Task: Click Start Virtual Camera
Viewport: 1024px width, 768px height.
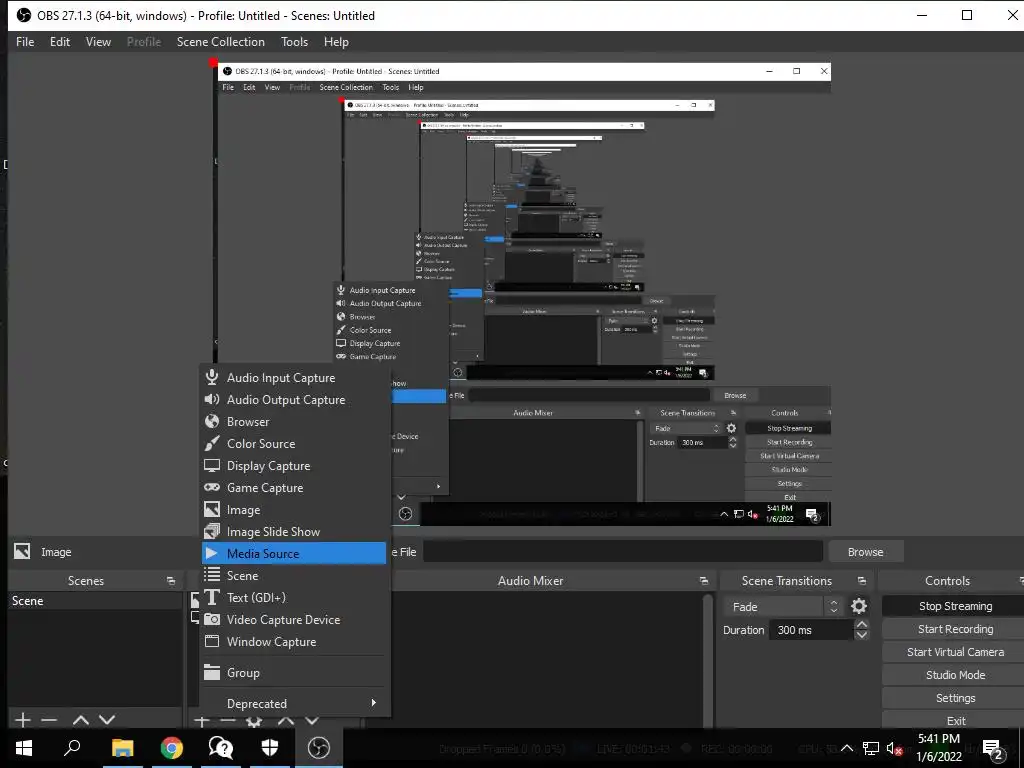Action: [x=955, y=652]
